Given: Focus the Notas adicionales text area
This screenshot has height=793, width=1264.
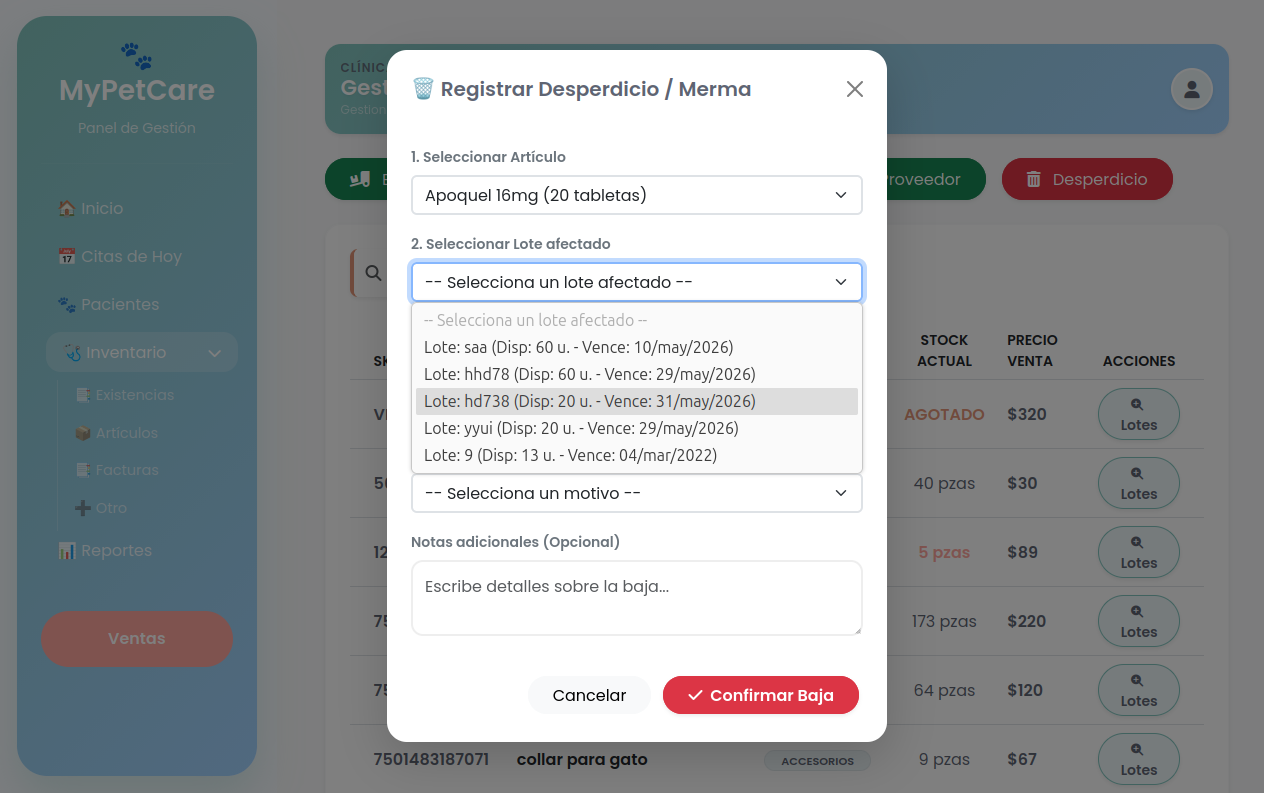Looking at the screenshot, I should coord(636,598).
